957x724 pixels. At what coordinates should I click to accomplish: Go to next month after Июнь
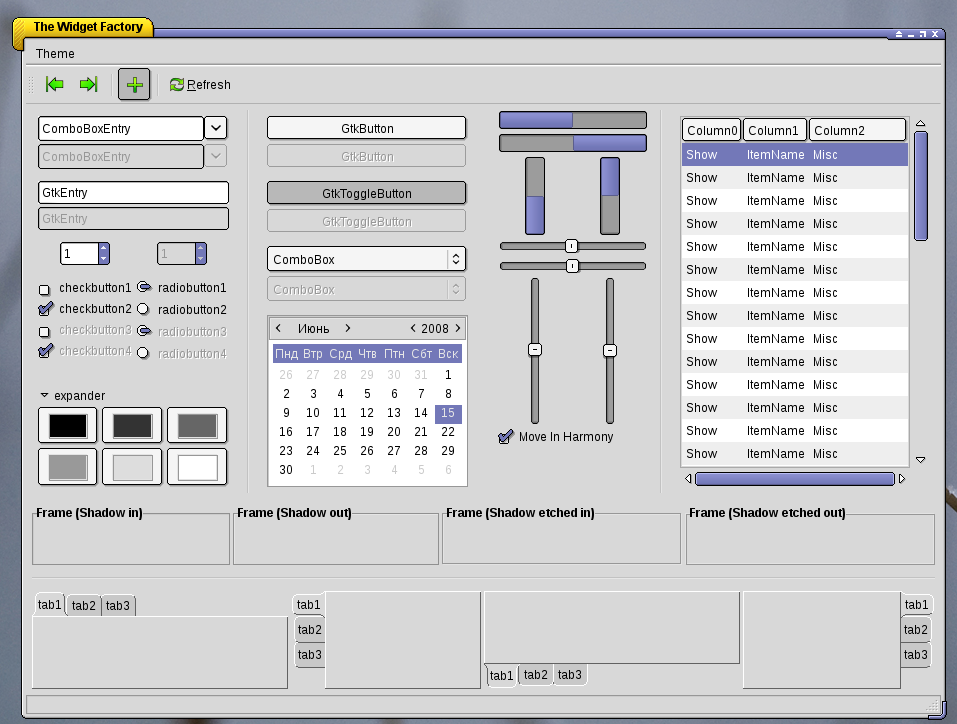[x=348, y=328]
